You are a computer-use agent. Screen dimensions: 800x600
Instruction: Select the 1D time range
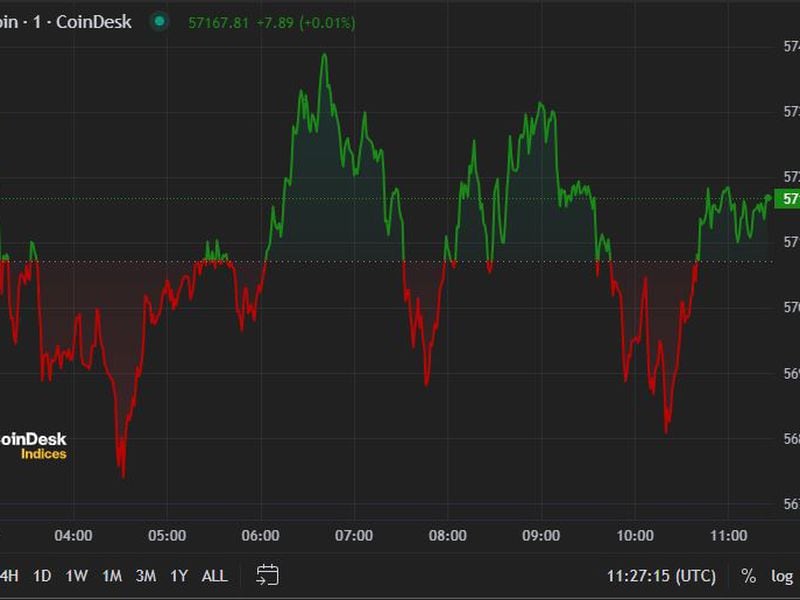click(x=42, y=576)
